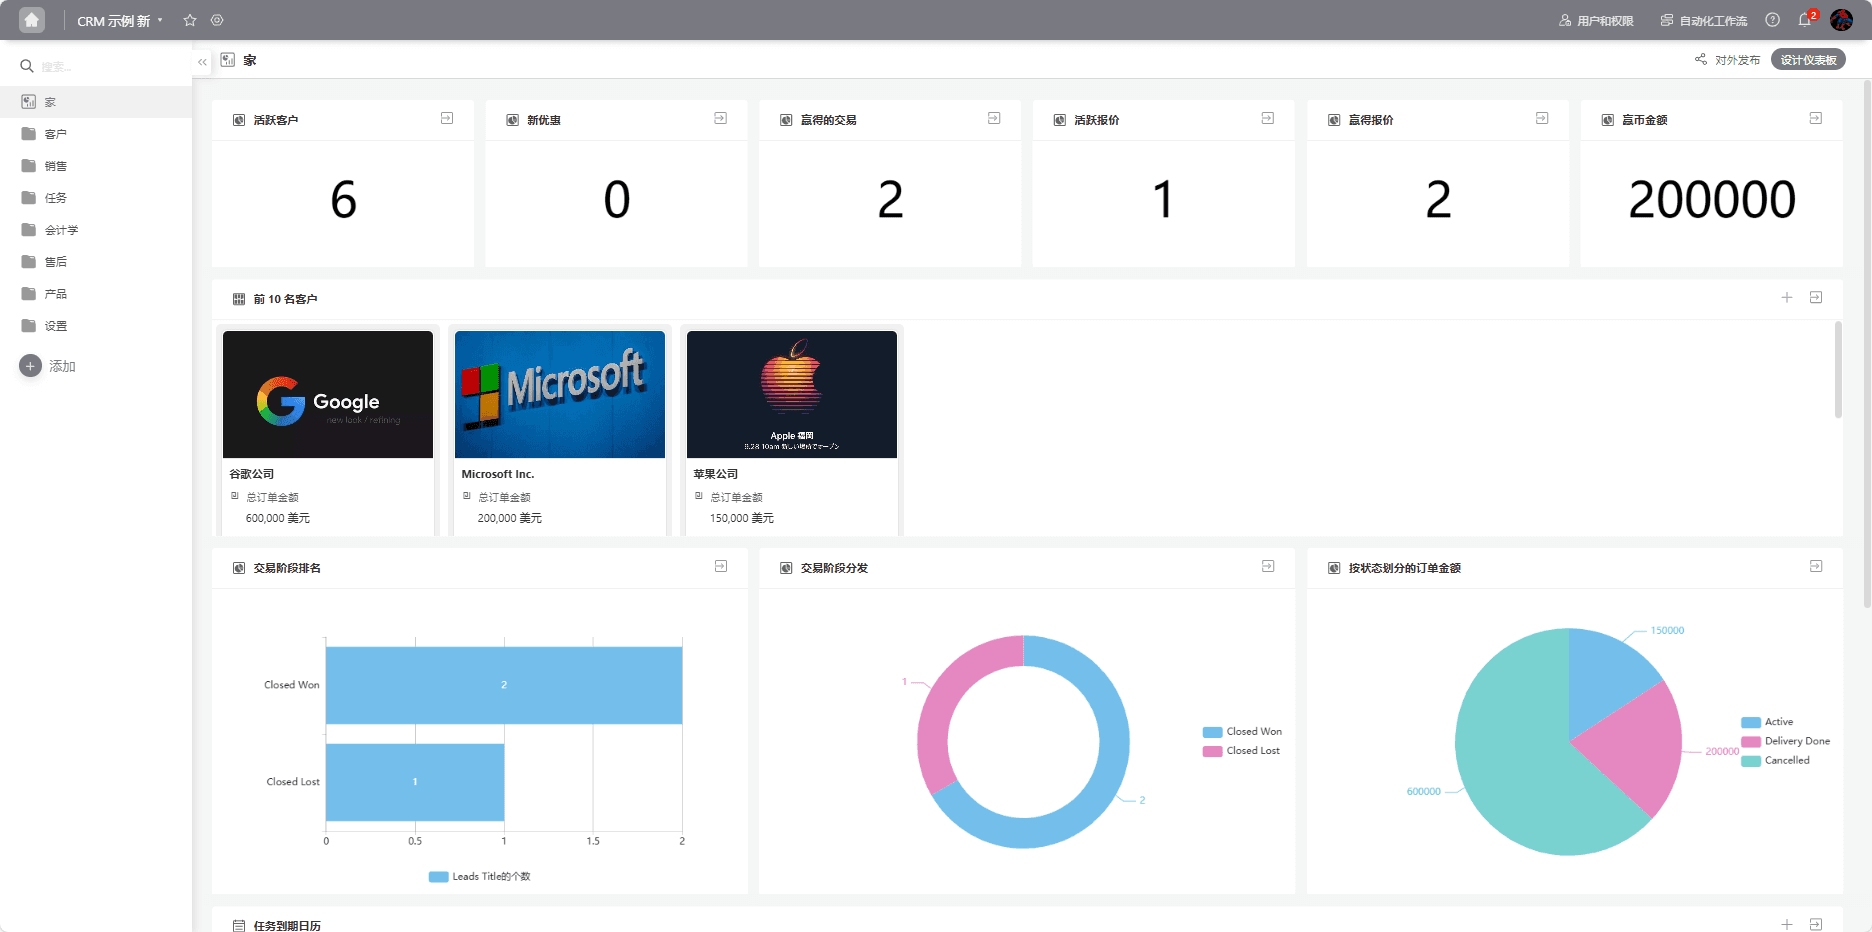Image resolution: width=1872 pixels, height=932 pixels.
Task: Open the help question mark icon
Action: pos(1772,20)
